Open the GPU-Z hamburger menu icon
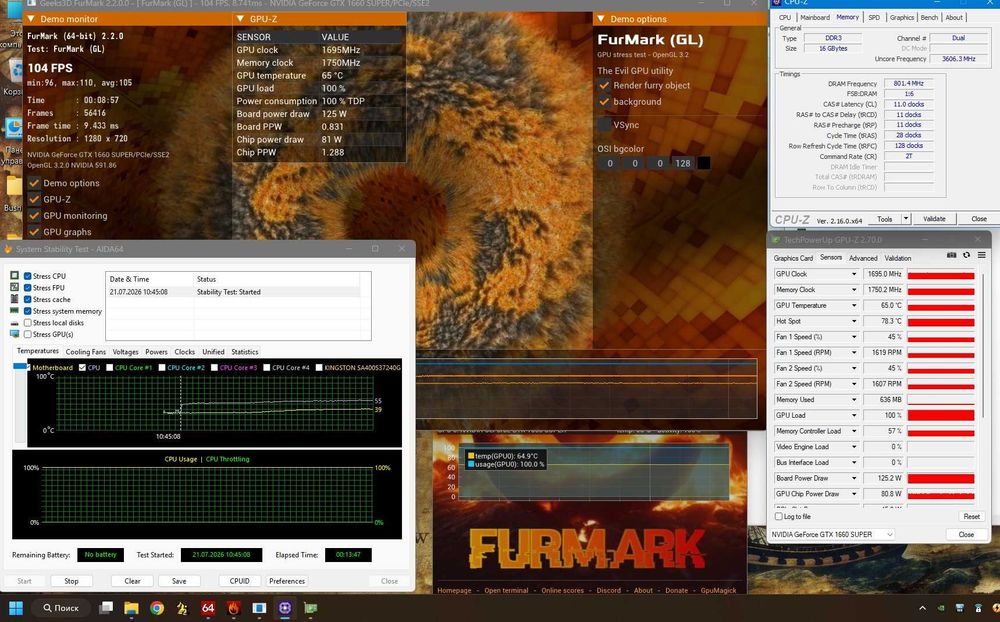The image size is (1000, 622). [982, 255]
